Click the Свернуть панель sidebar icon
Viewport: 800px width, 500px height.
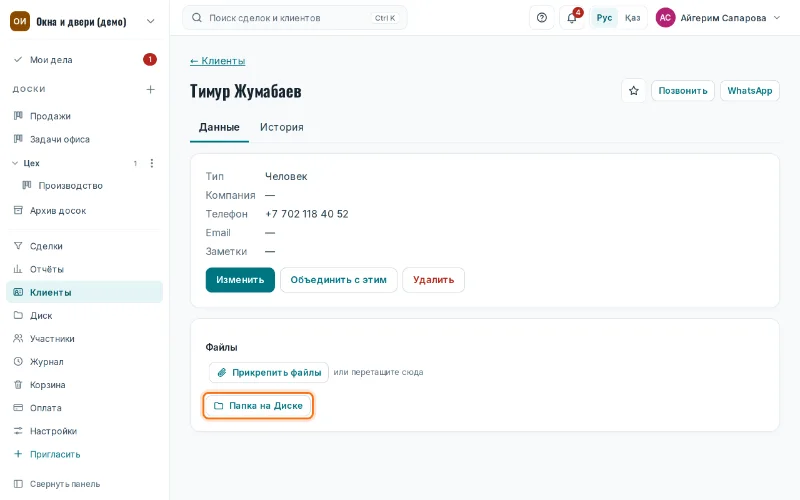point(18,484)
